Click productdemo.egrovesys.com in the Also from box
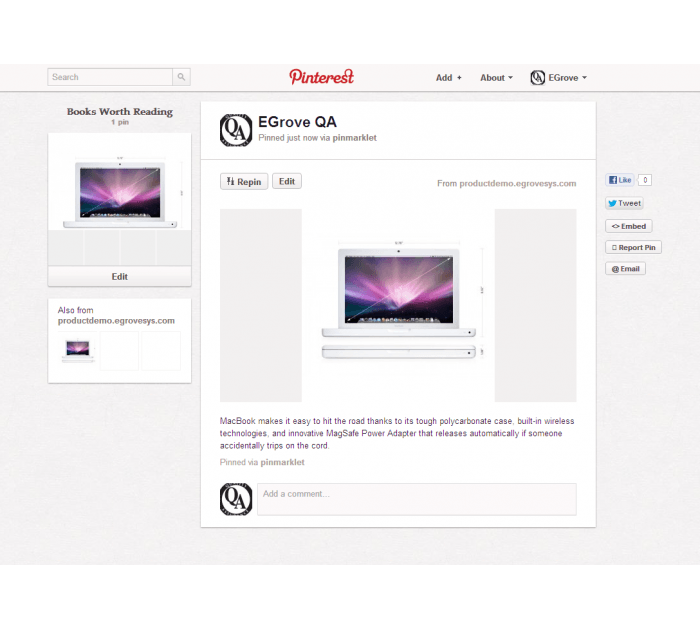Viewport: 700px width, 630px height. click(x=116, y=321)
